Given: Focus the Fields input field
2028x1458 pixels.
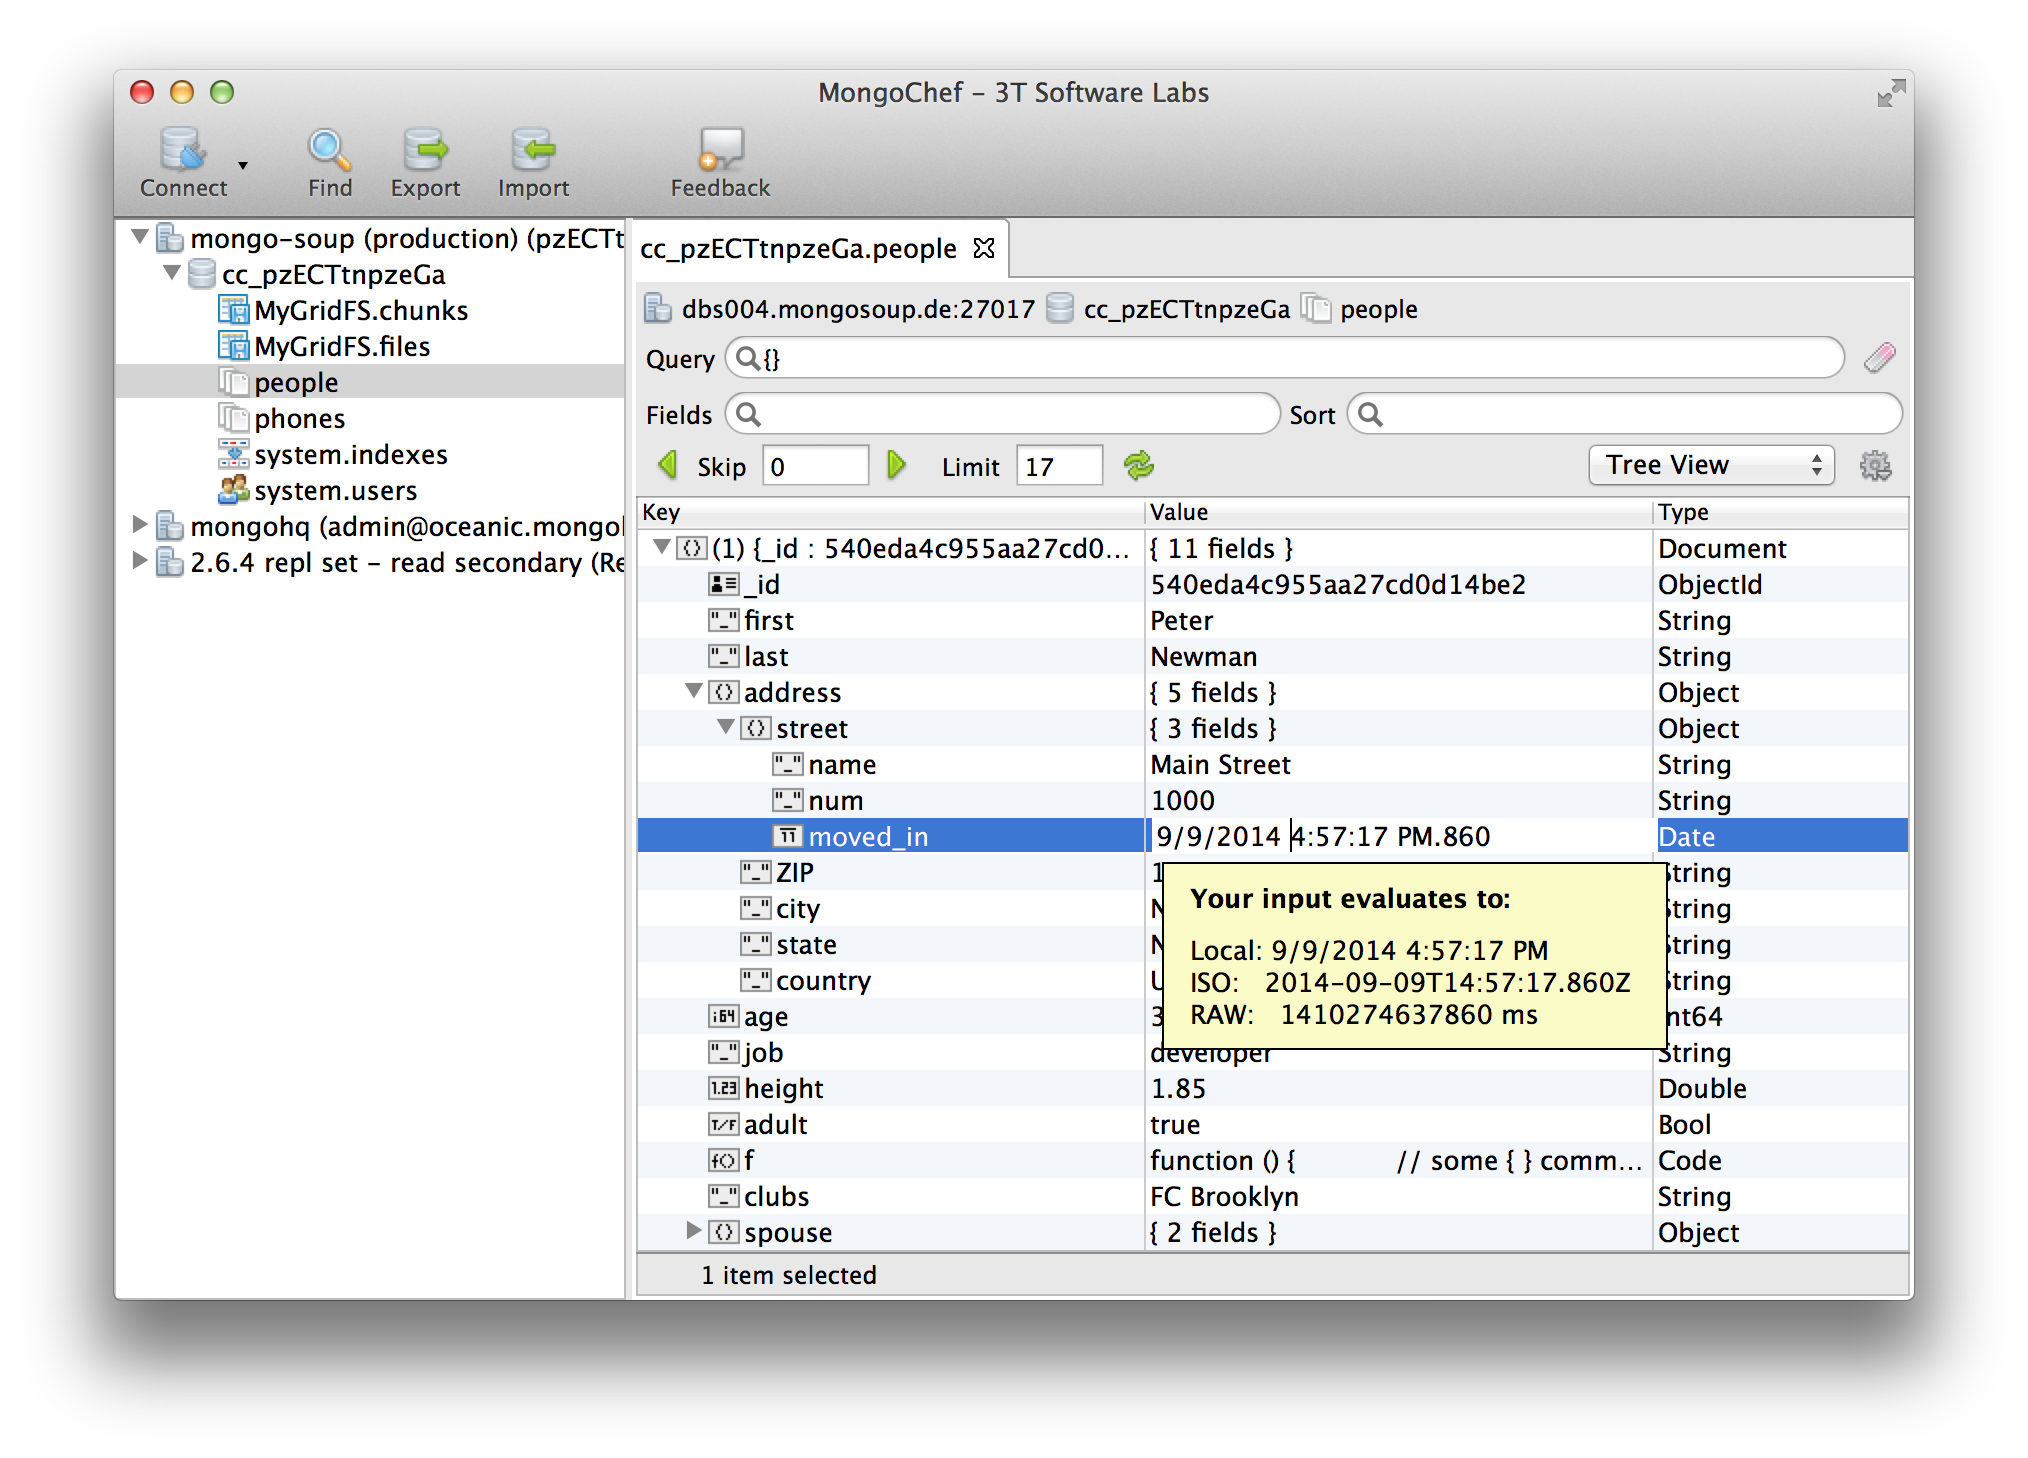Looking at the screenshot, I should pyautogui.click(x=1002, y=414).
